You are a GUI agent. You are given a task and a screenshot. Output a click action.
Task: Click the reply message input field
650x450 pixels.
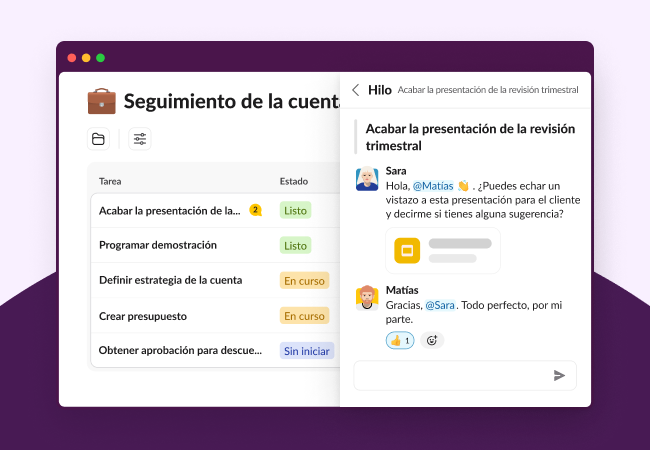(450, 375)
